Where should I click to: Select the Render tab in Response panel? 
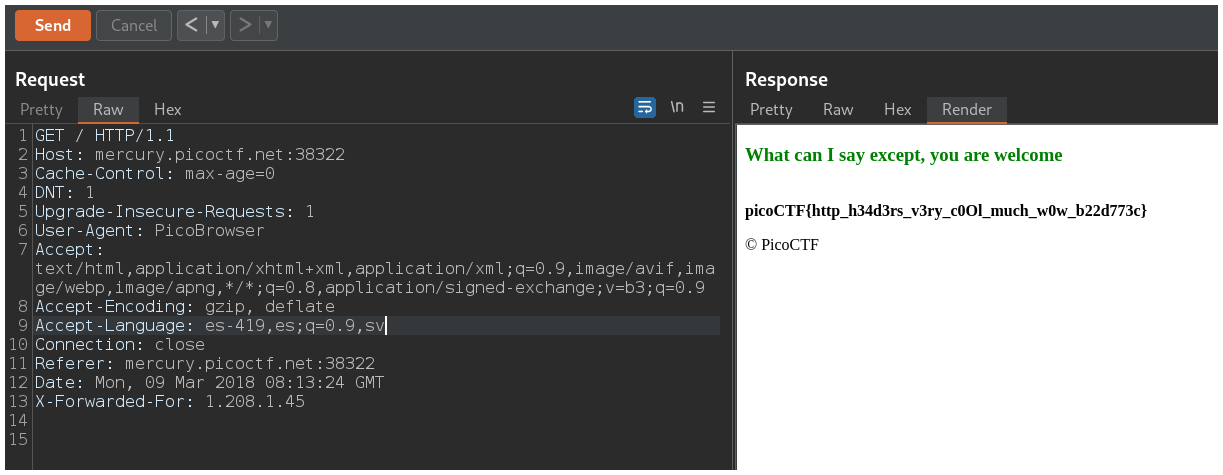pos(967,109)
